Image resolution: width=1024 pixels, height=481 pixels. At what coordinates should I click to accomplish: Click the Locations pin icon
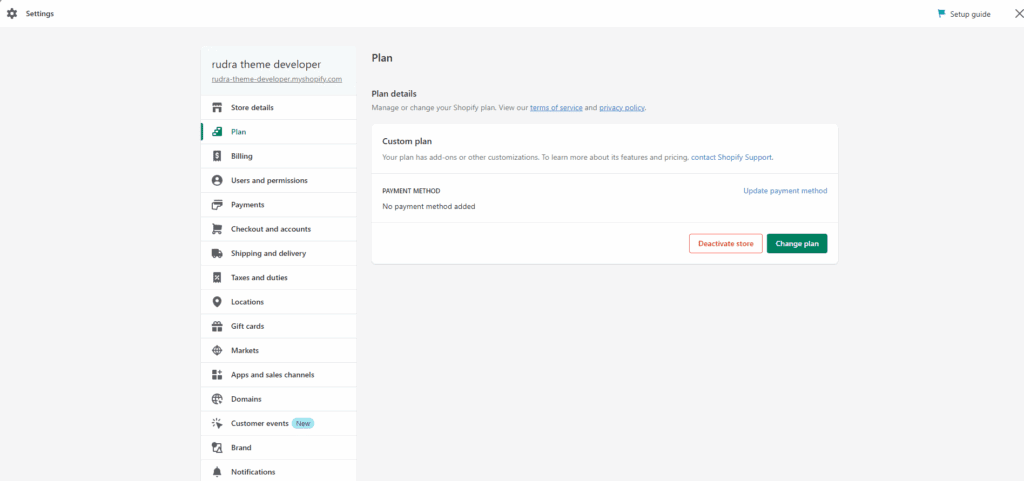[217, 302]
